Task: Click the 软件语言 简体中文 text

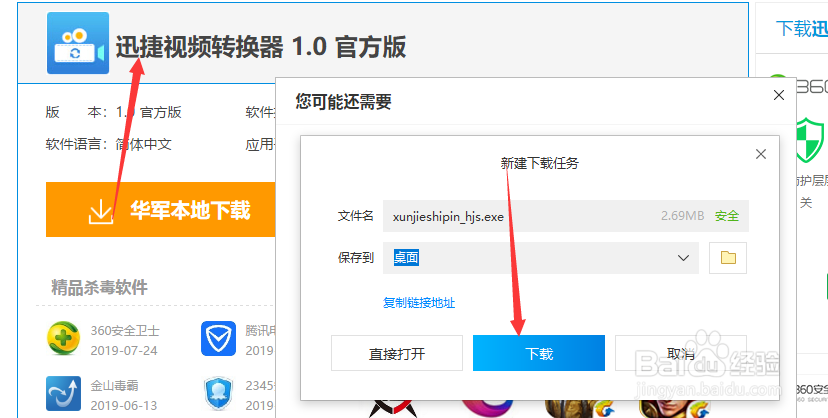Action: click(x=108, y=144)
